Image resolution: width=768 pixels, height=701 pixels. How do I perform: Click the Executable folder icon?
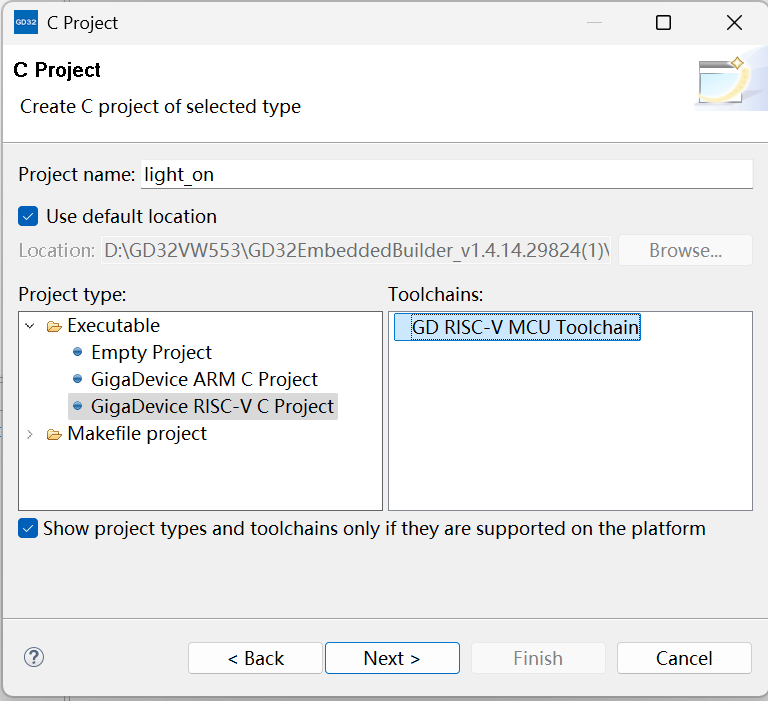(x=54, y=326)
